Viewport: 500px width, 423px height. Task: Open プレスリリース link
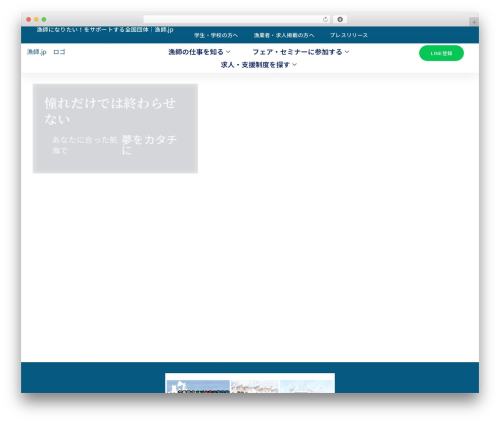pos(349,35)
